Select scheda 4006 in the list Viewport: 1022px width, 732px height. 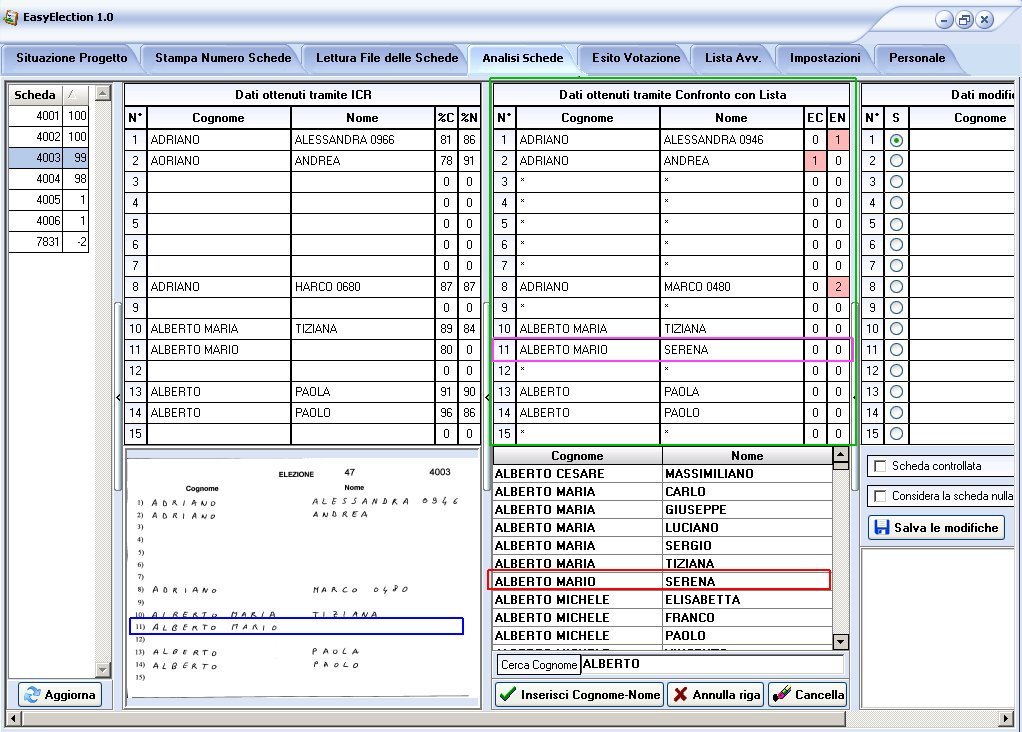pos(49,220)
